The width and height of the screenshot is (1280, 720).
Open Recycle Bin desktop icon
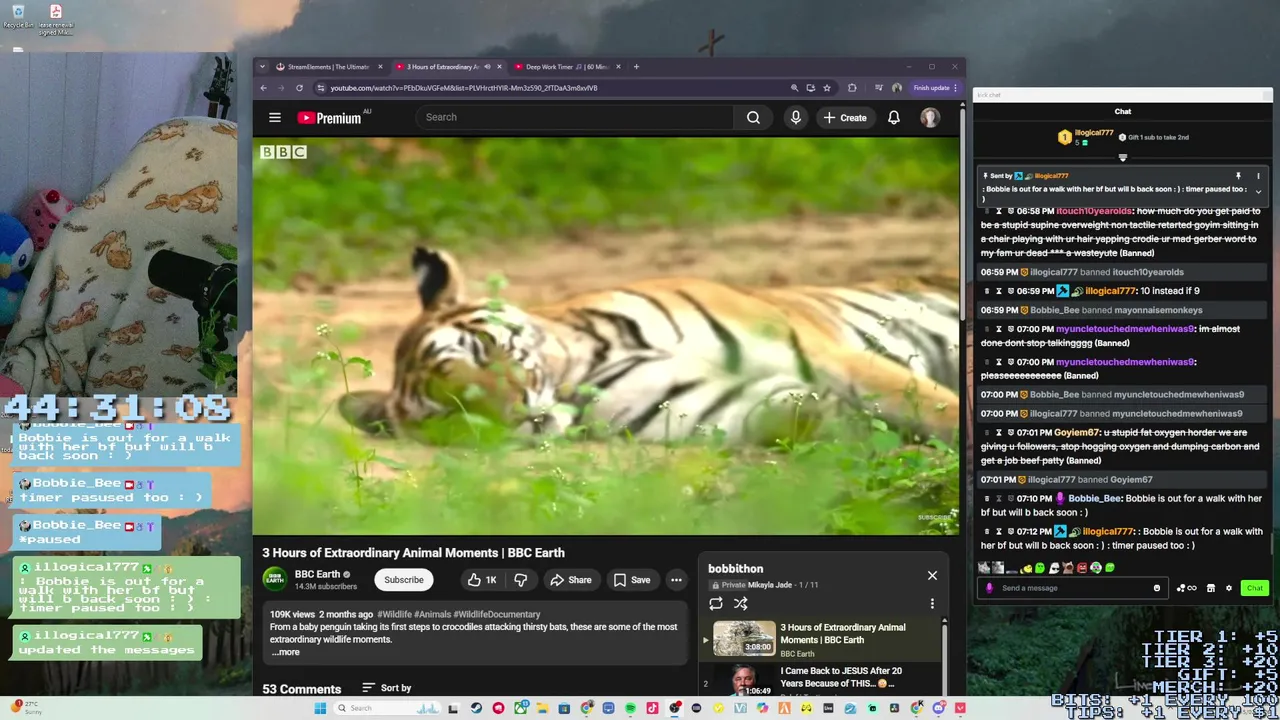[18, 17]
